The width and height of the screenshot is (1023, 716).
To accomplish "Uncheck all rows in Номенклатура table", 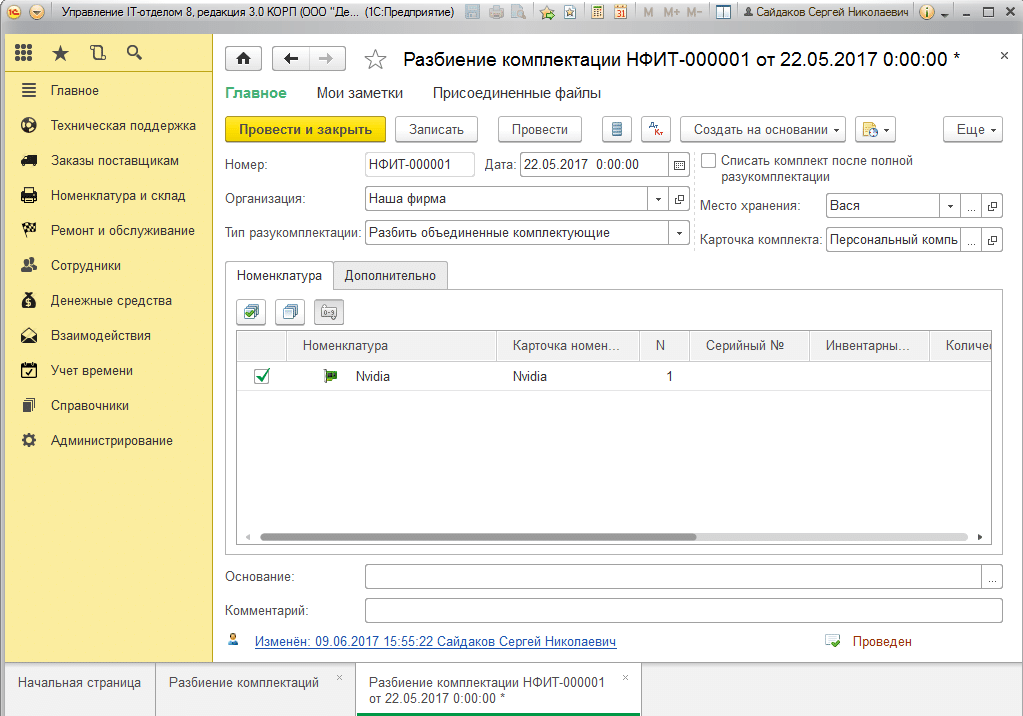I will click(290, 313).
